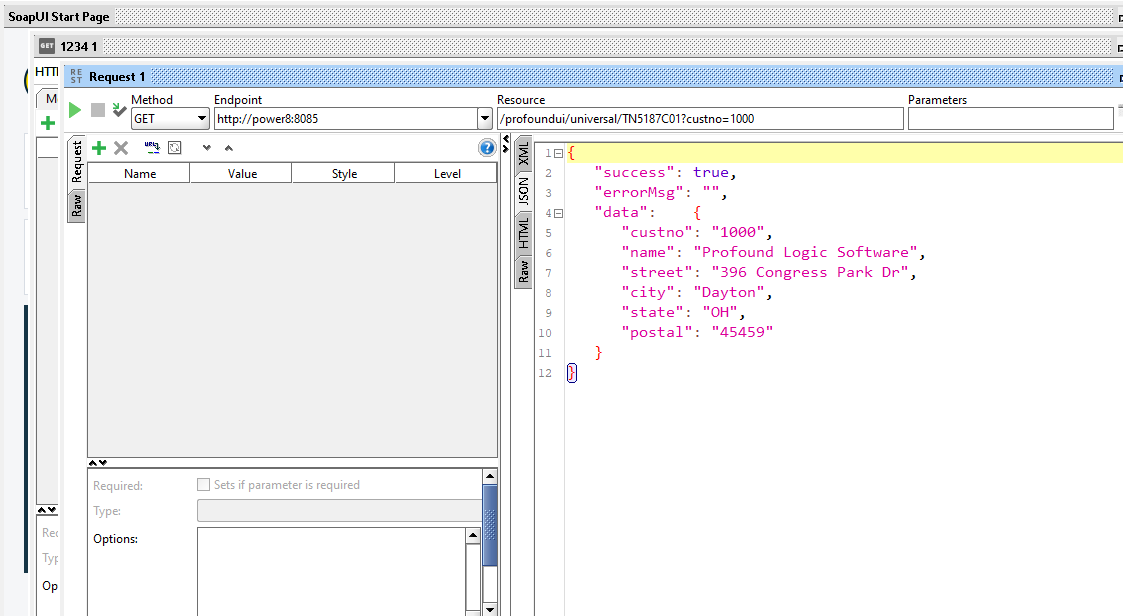Click the reset parameter values icon
Screen dimensions: 1123x616
click(175, 148)
